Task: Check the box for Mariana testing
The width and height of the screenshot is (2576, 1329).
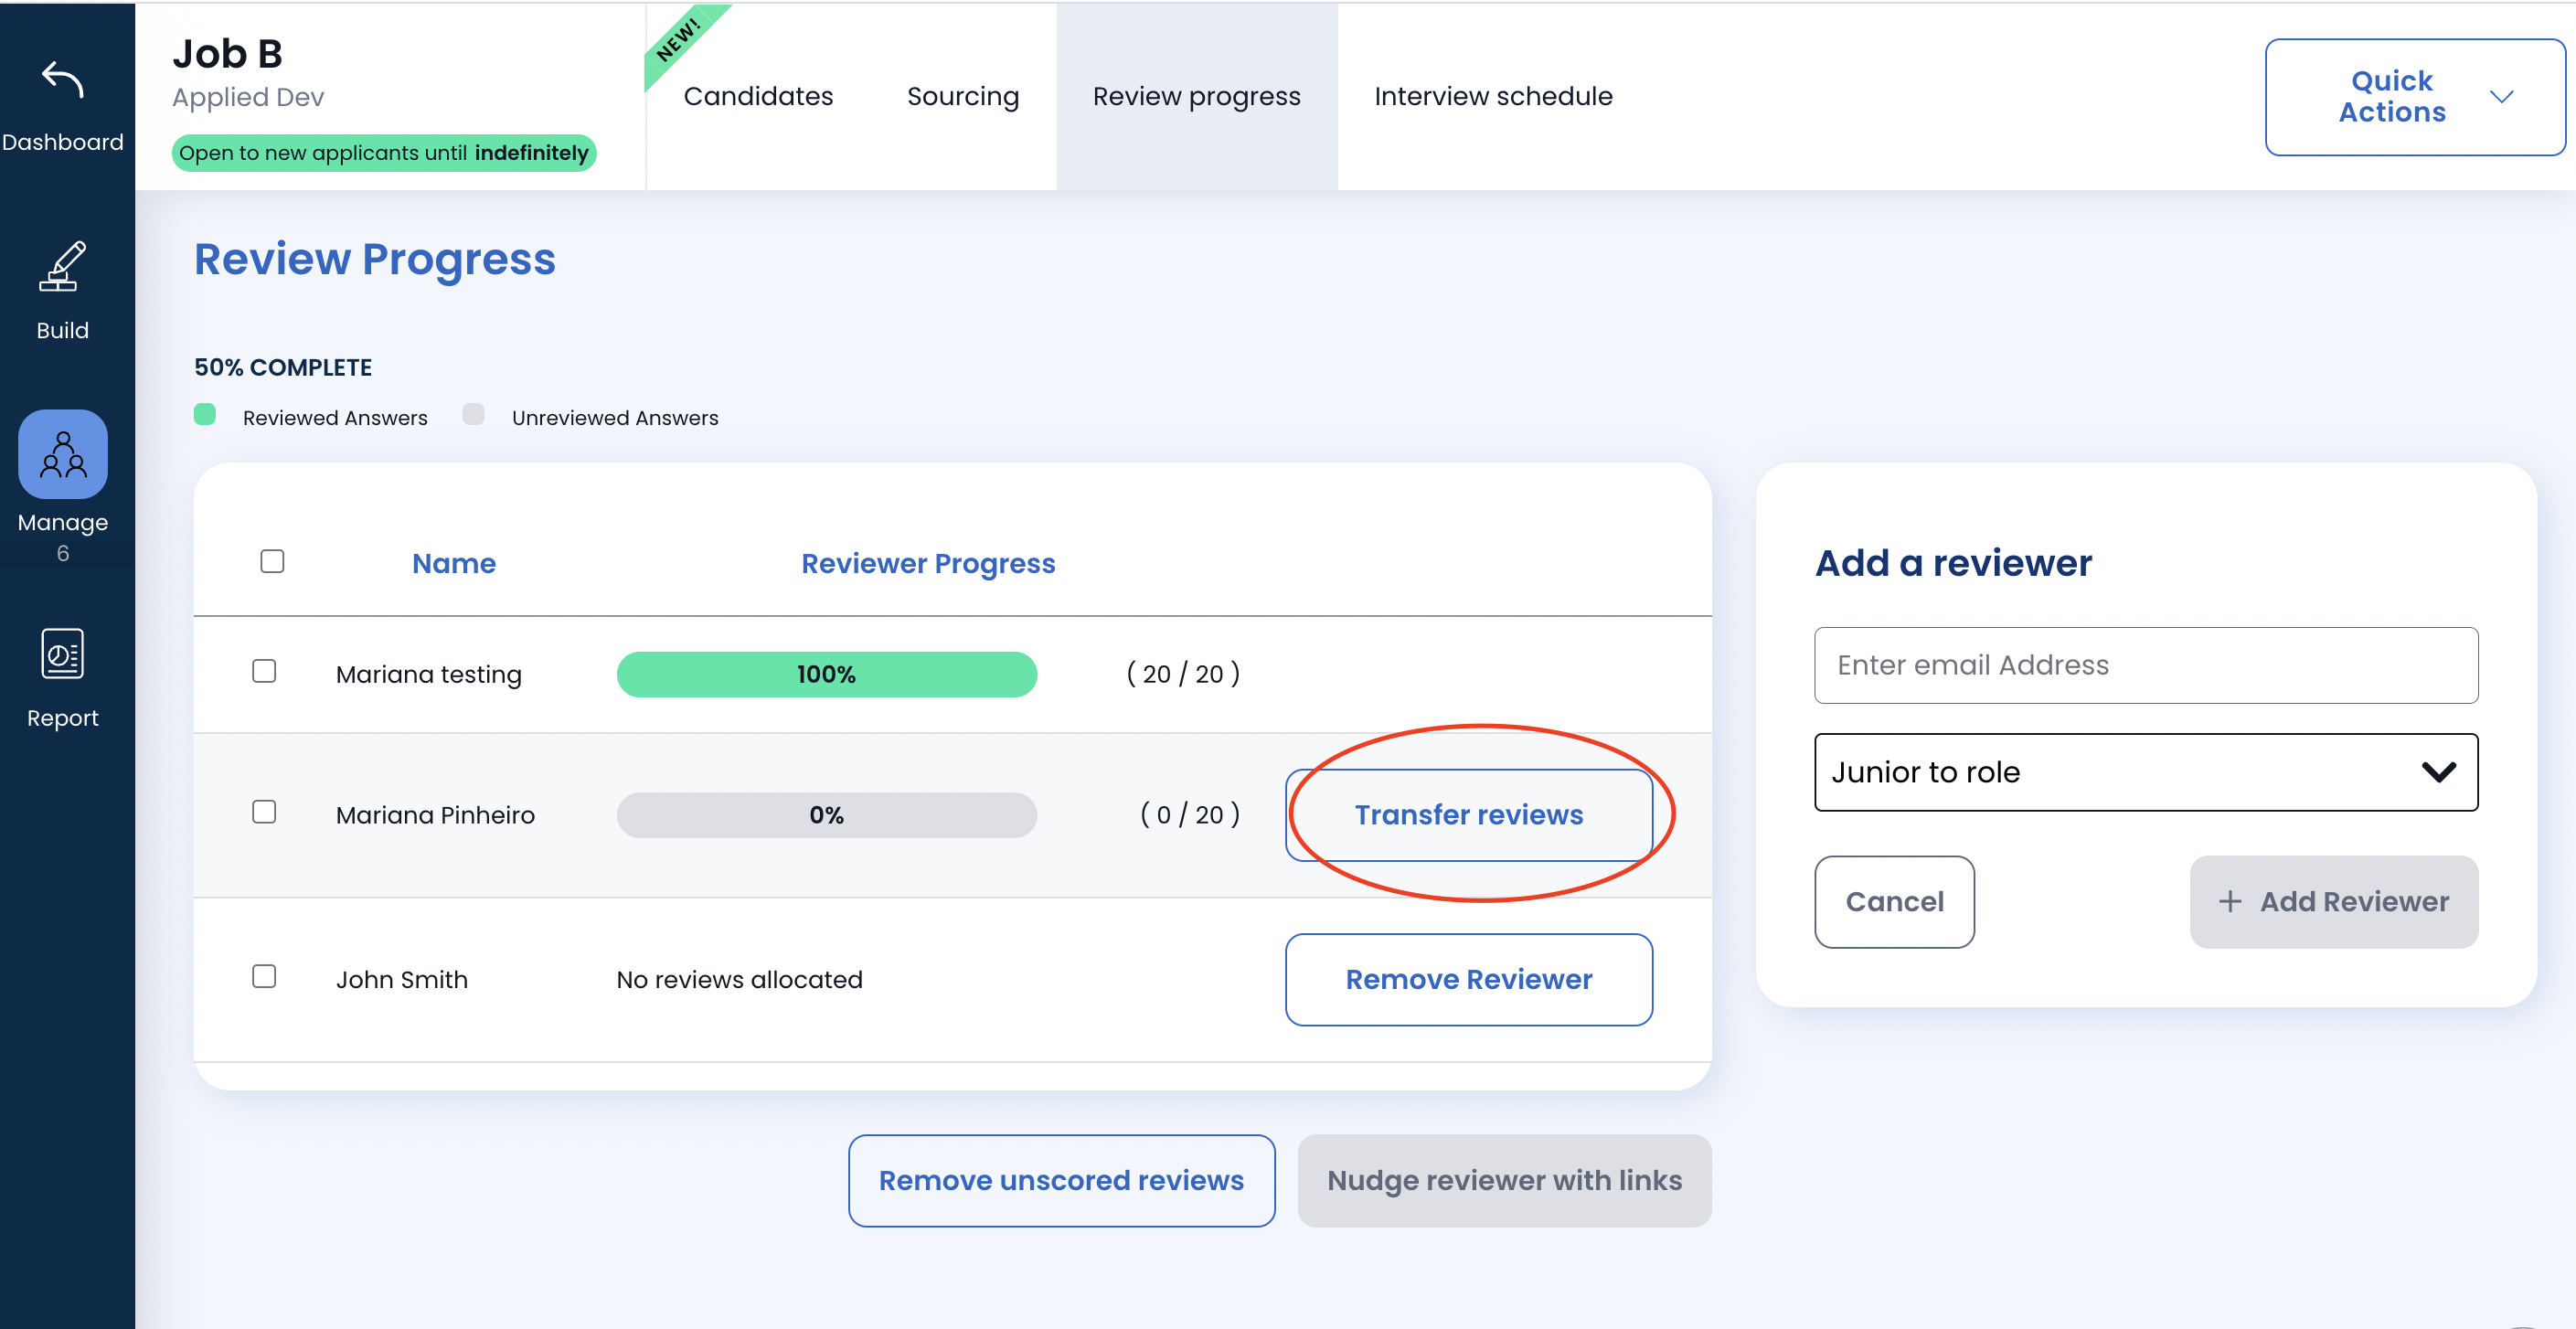Action: click(x=264, y=671)
